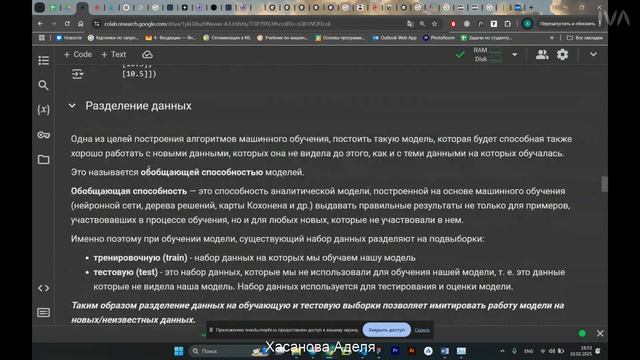Click the ENG language indicator
Image resolution: width=640 pixels, height=360 pixels.
(529, 351)
